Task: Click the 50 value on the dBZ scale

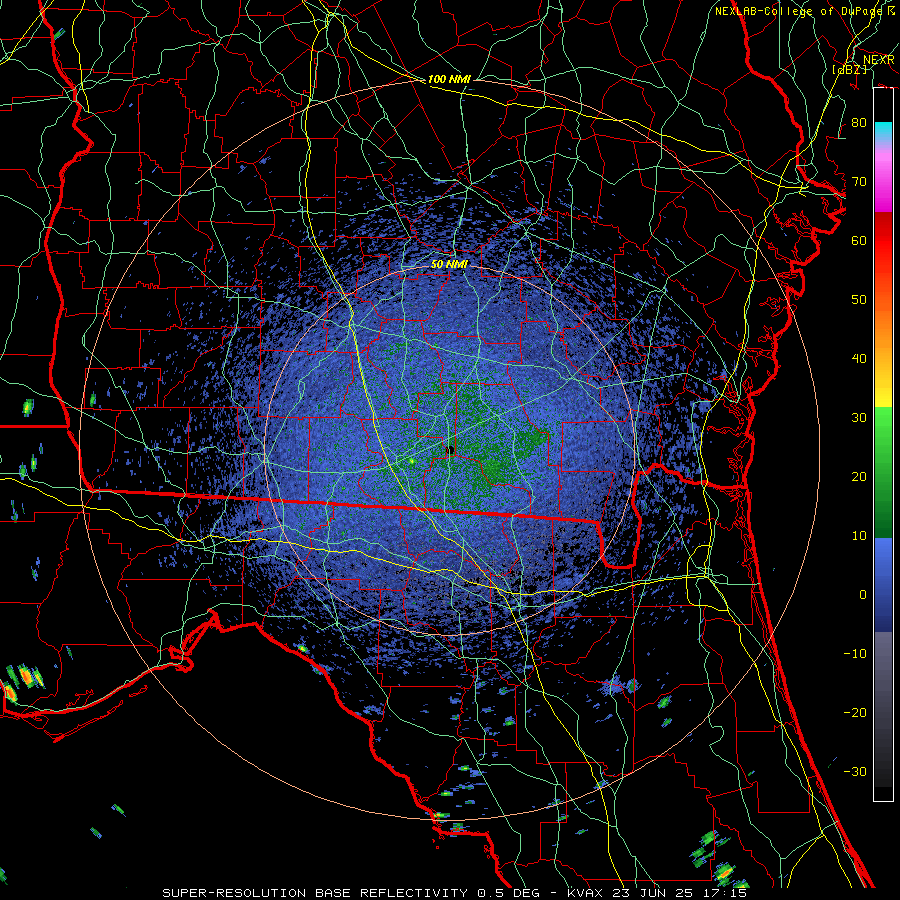Action: tap(859, 300)
